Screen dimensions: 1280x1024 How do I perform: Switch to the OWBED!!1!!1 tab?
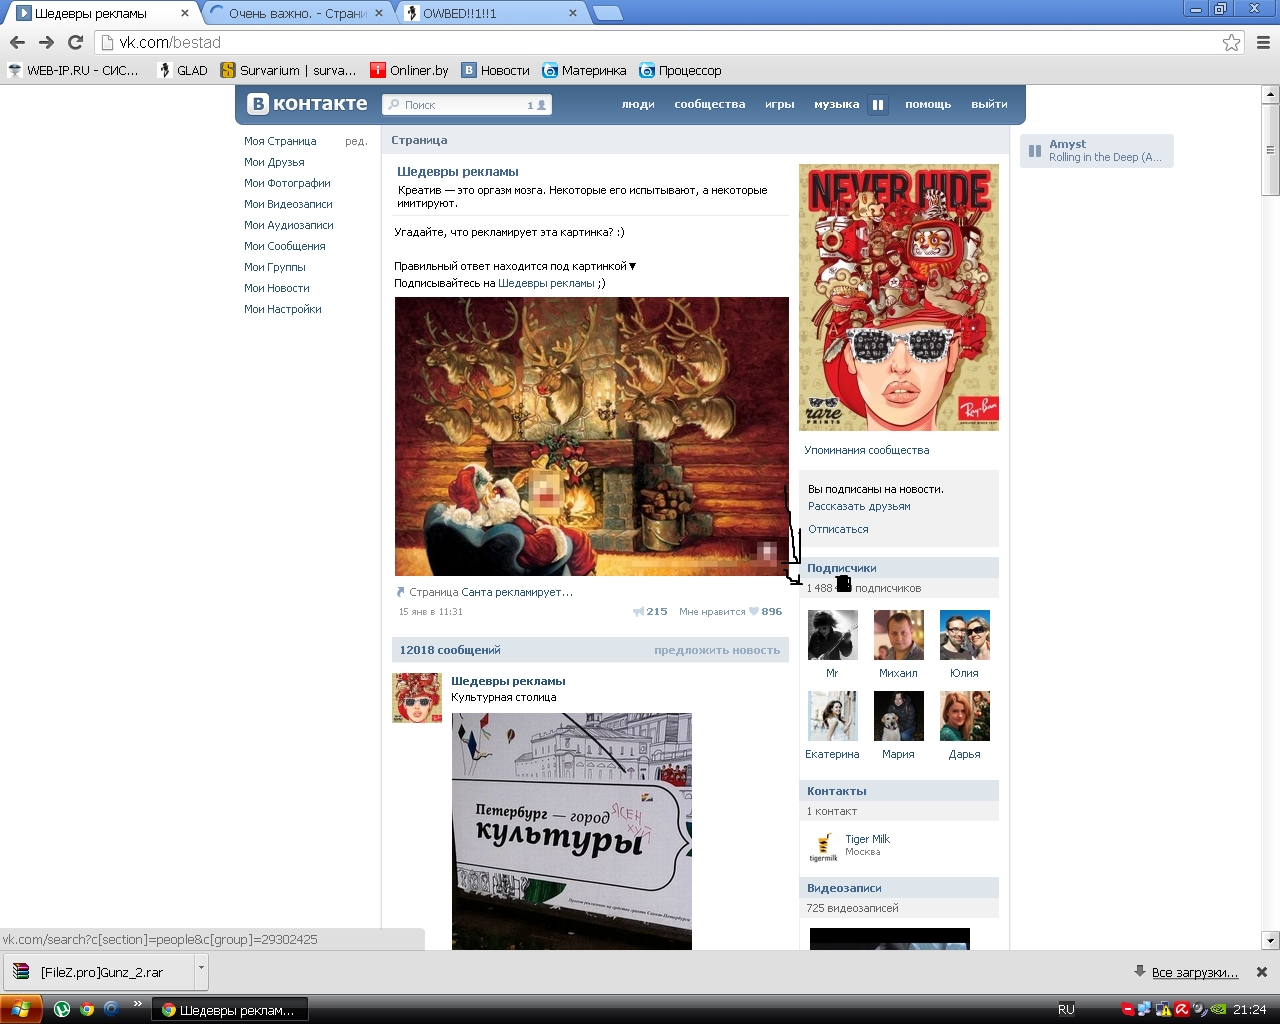pyautogui.click(x=490, y=13)
